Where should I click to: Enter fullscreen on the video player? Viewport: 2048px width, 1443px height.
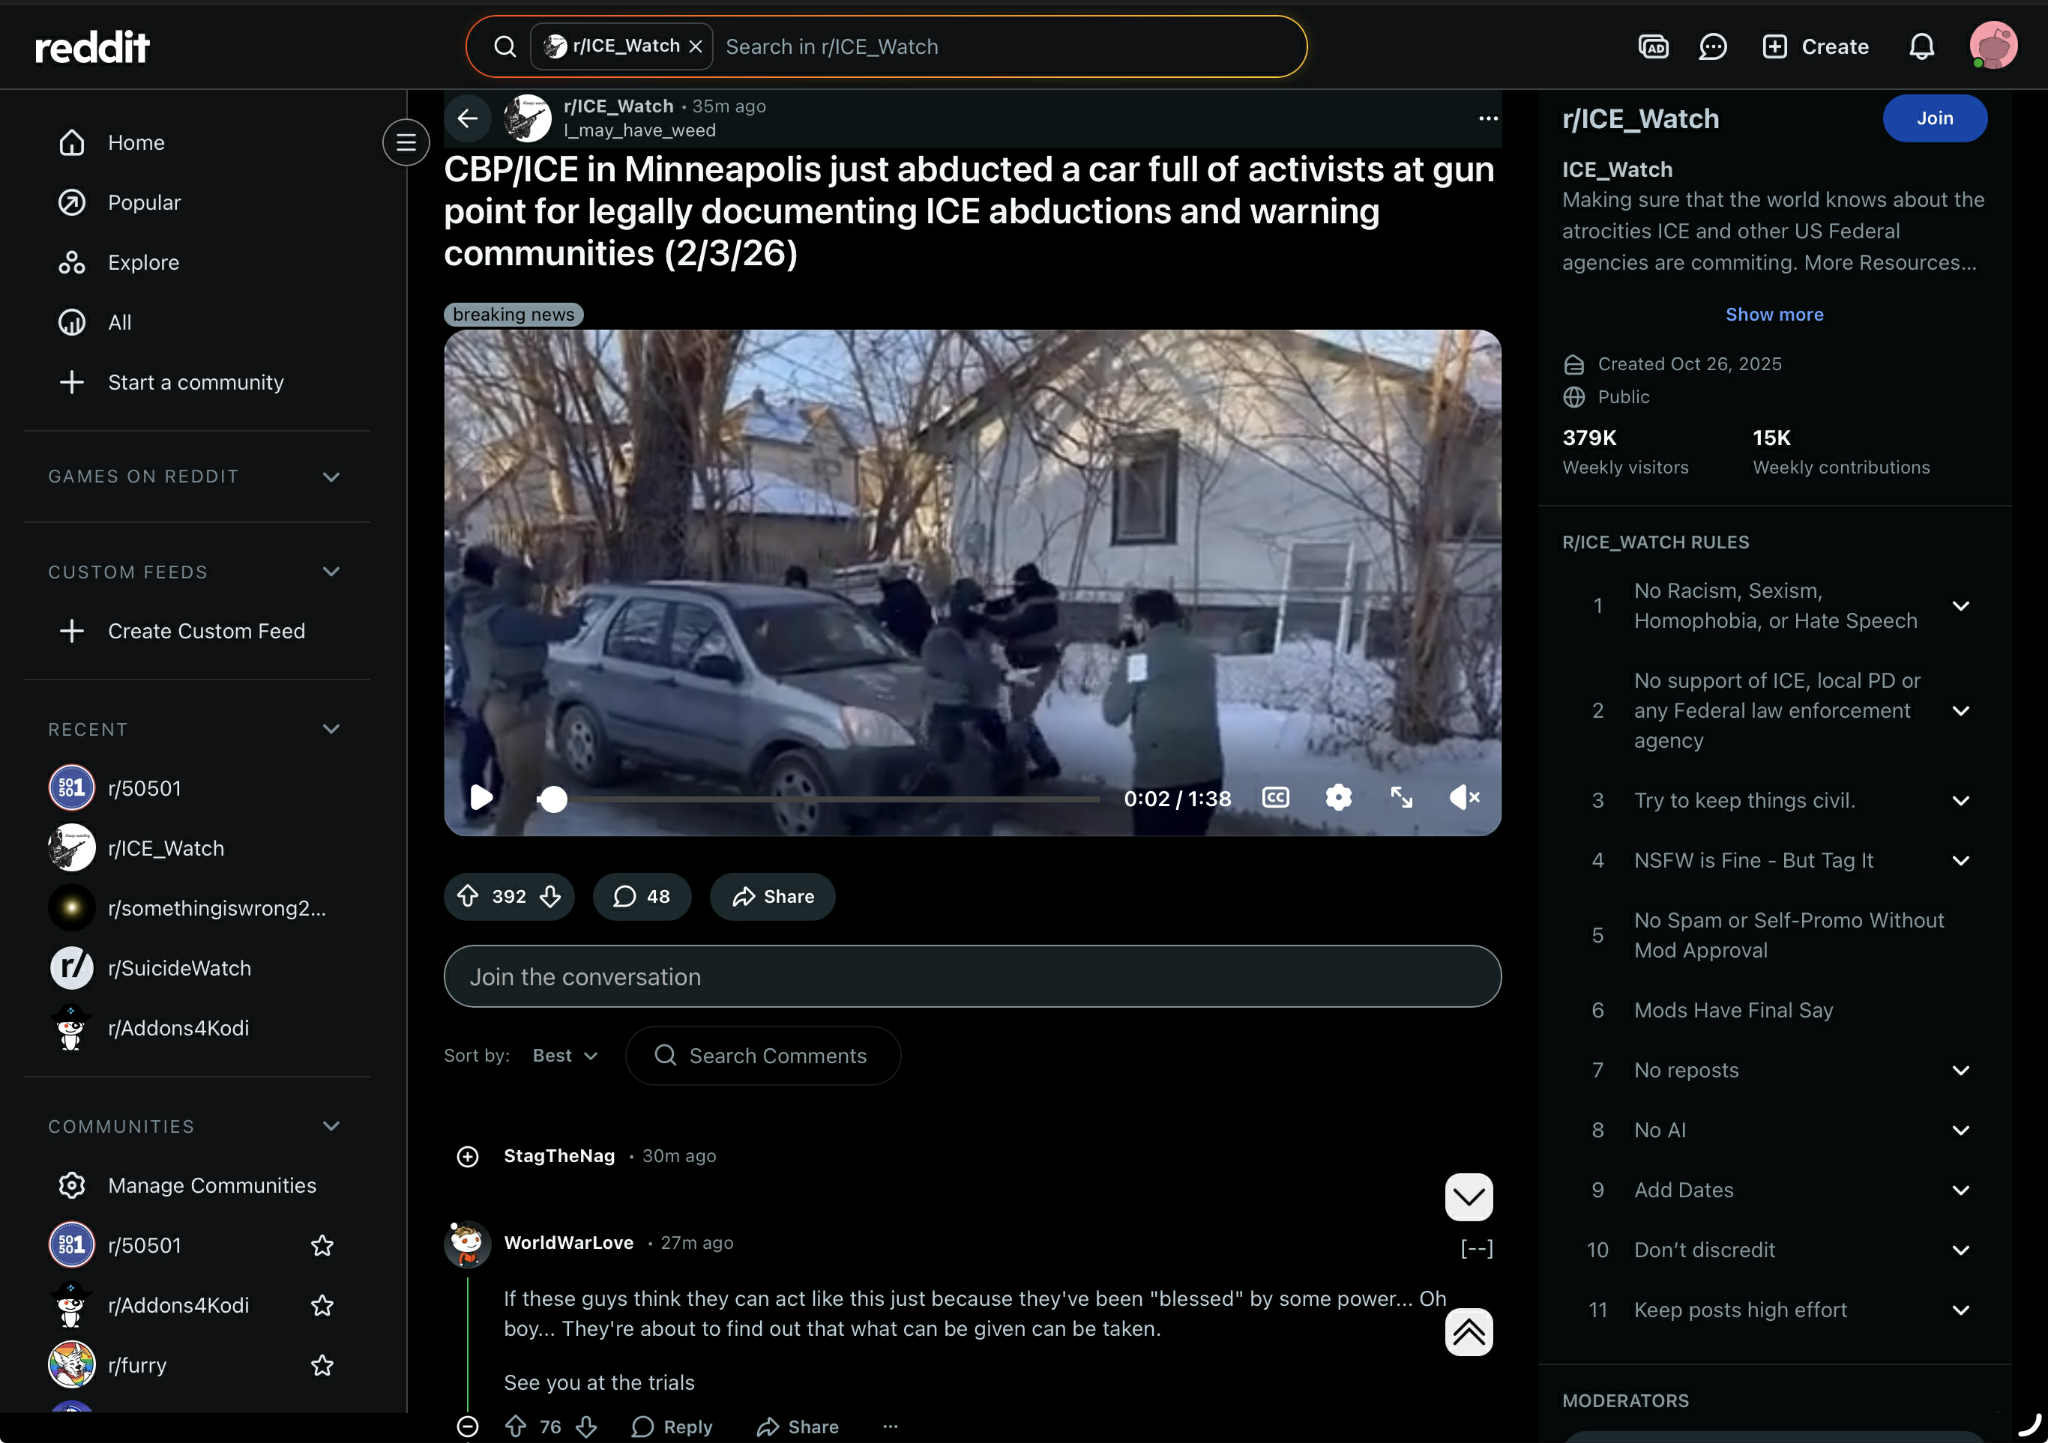[x=1401, y=797]
